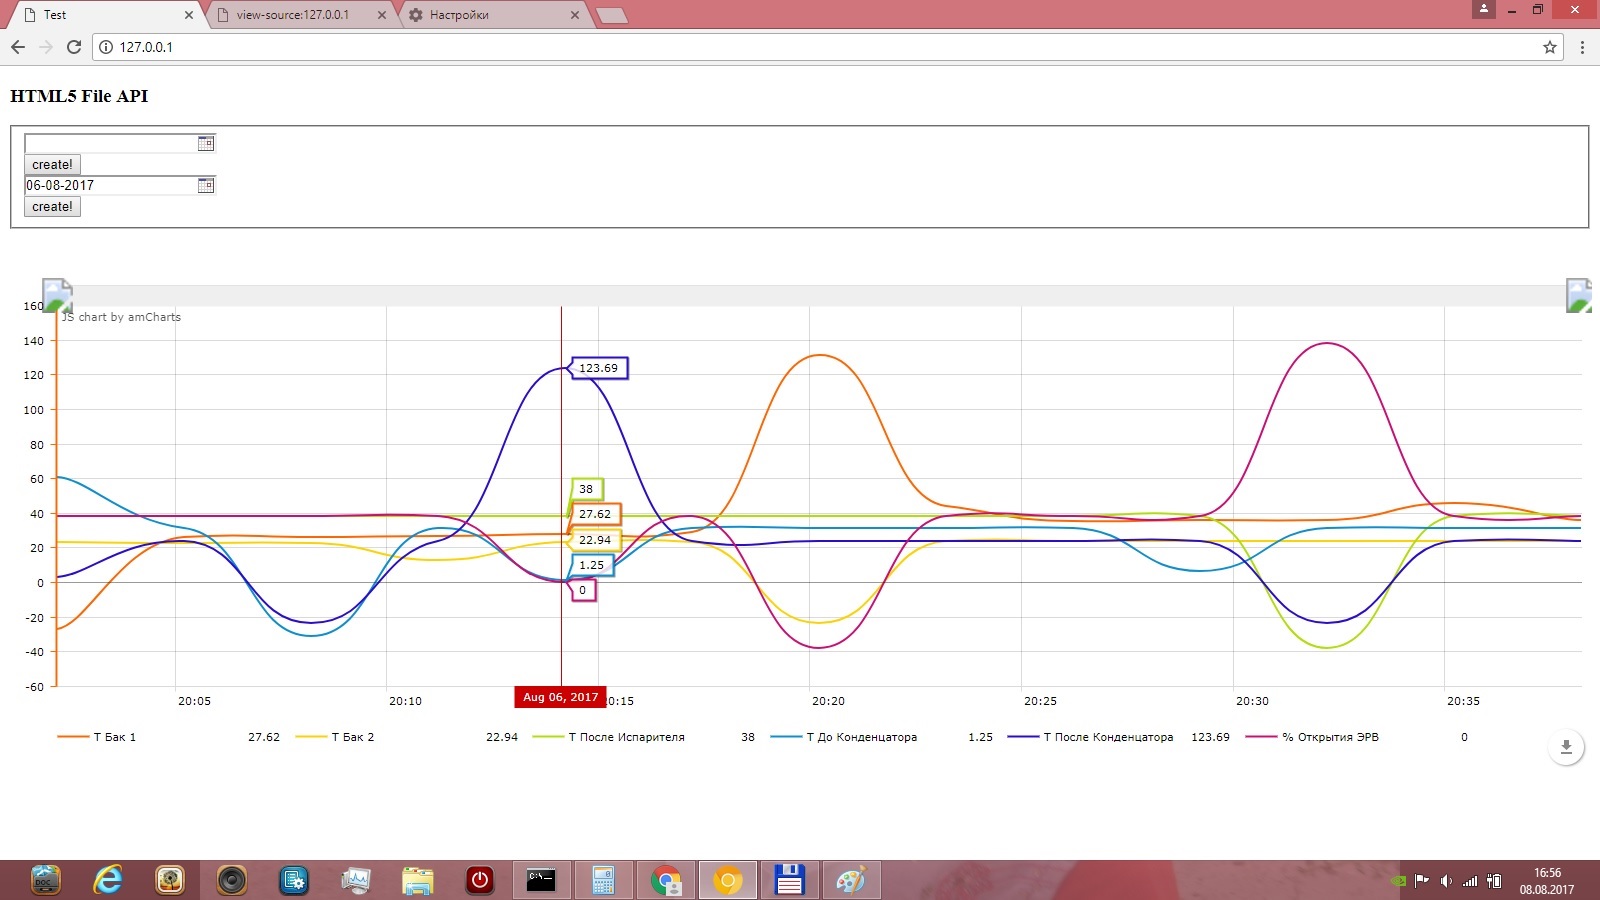Click the 20:05 time axis label
Screen dimensions: 1600x900
coord(194,701)
